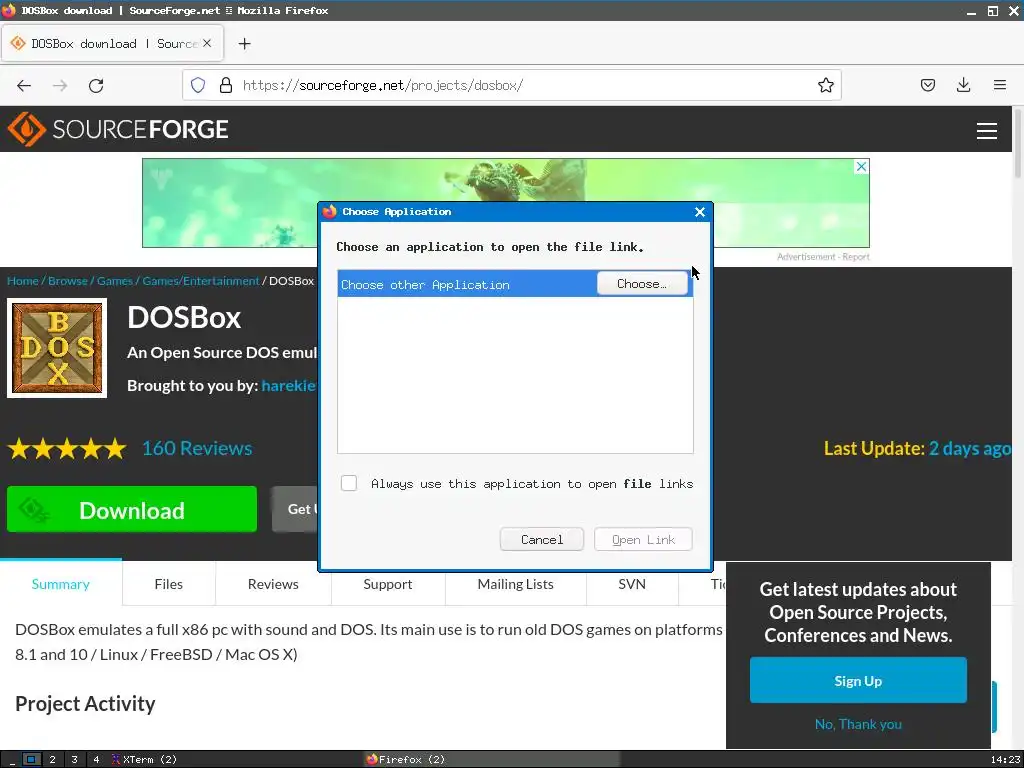Dismiss with No, Thank you

pos(858,724)
